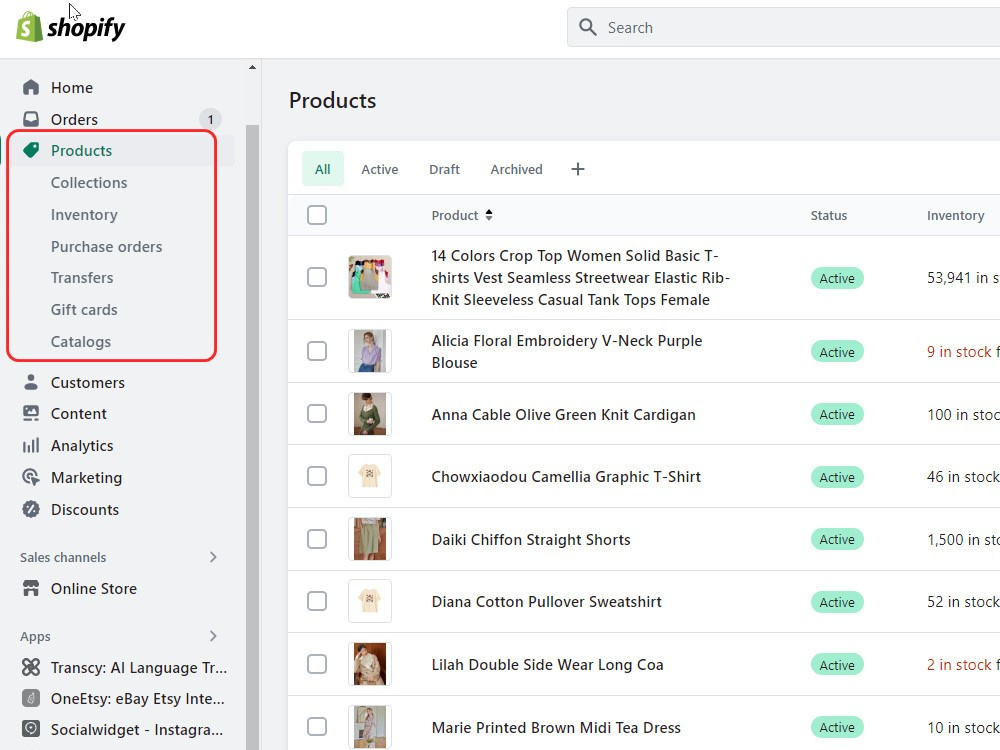Switch to the Active tab

[379, 169]
